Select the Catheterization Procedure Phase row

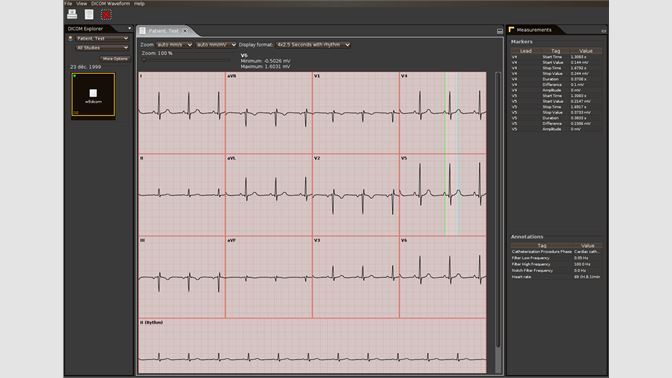(556, 252)
